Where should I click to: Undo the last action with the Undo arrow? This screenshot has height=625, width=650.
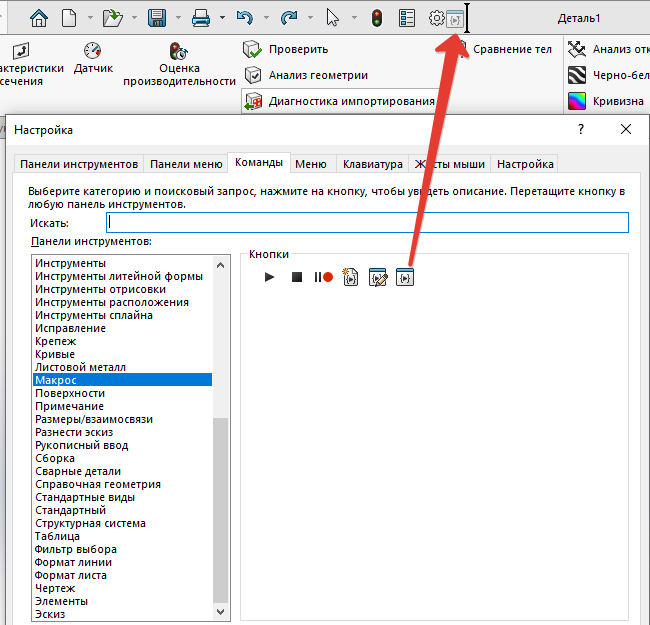(245, 18)
